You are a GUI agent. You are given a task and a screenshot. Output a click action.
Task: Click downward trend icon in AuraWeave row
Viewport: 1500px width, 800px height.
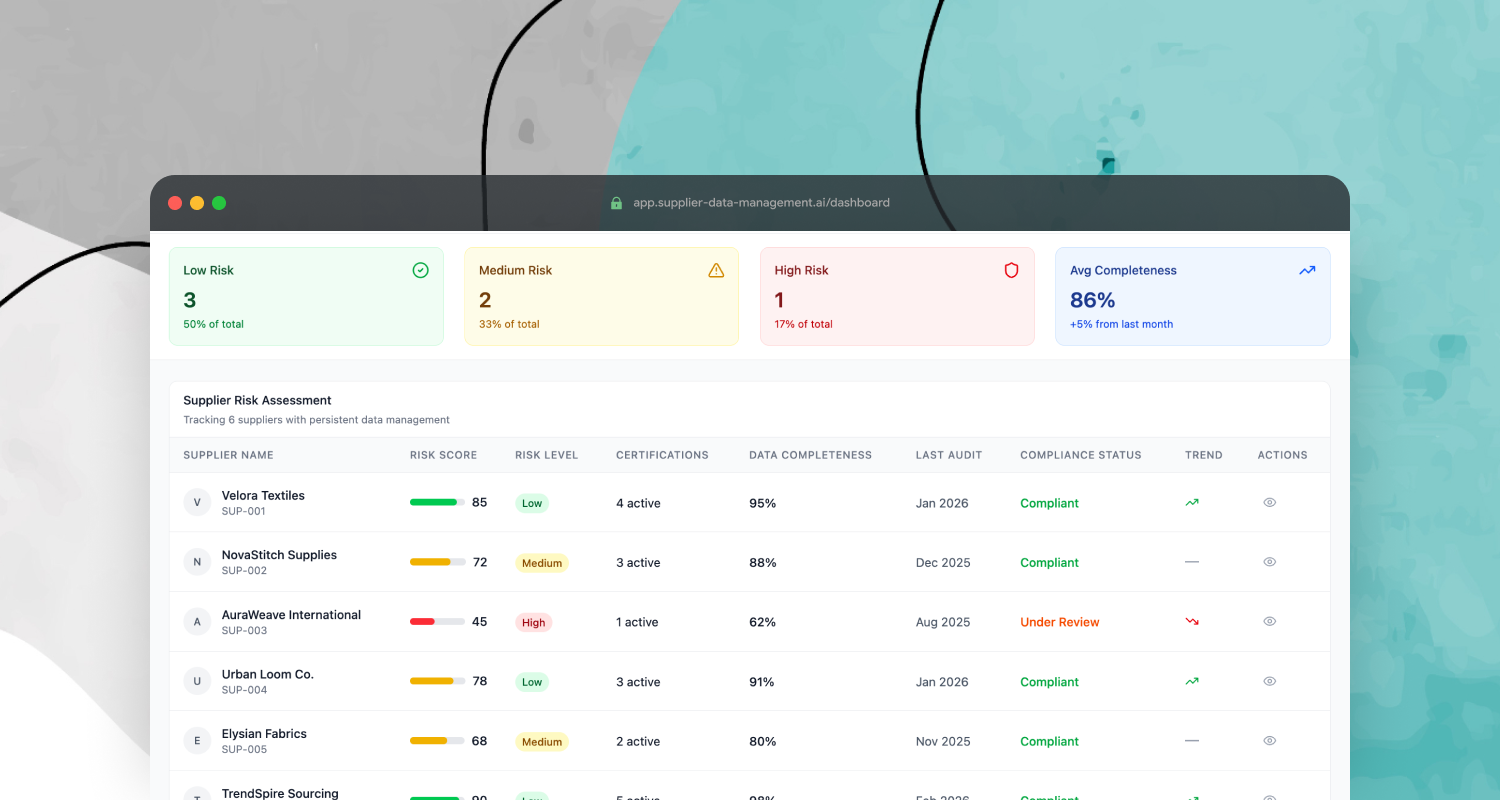tap(1192, 622)
